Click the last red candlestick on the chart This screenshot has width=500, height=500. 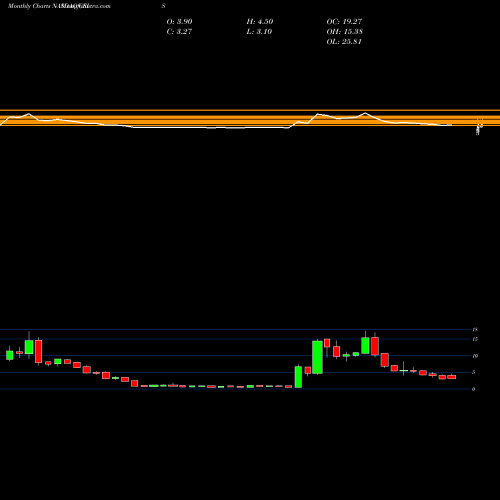click(x=452, y=377)
